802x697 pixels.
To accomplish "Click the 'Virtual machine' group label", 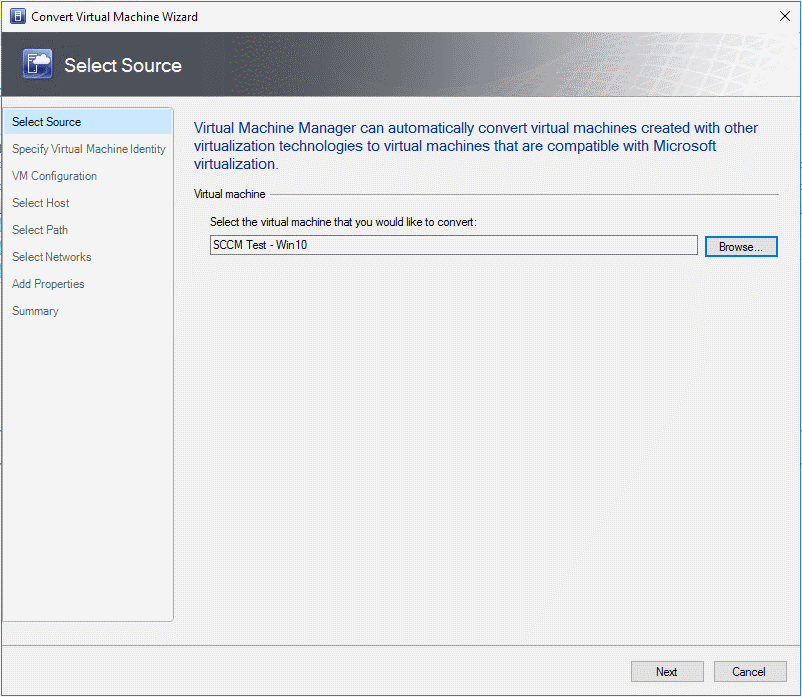I will coord(230,194).
